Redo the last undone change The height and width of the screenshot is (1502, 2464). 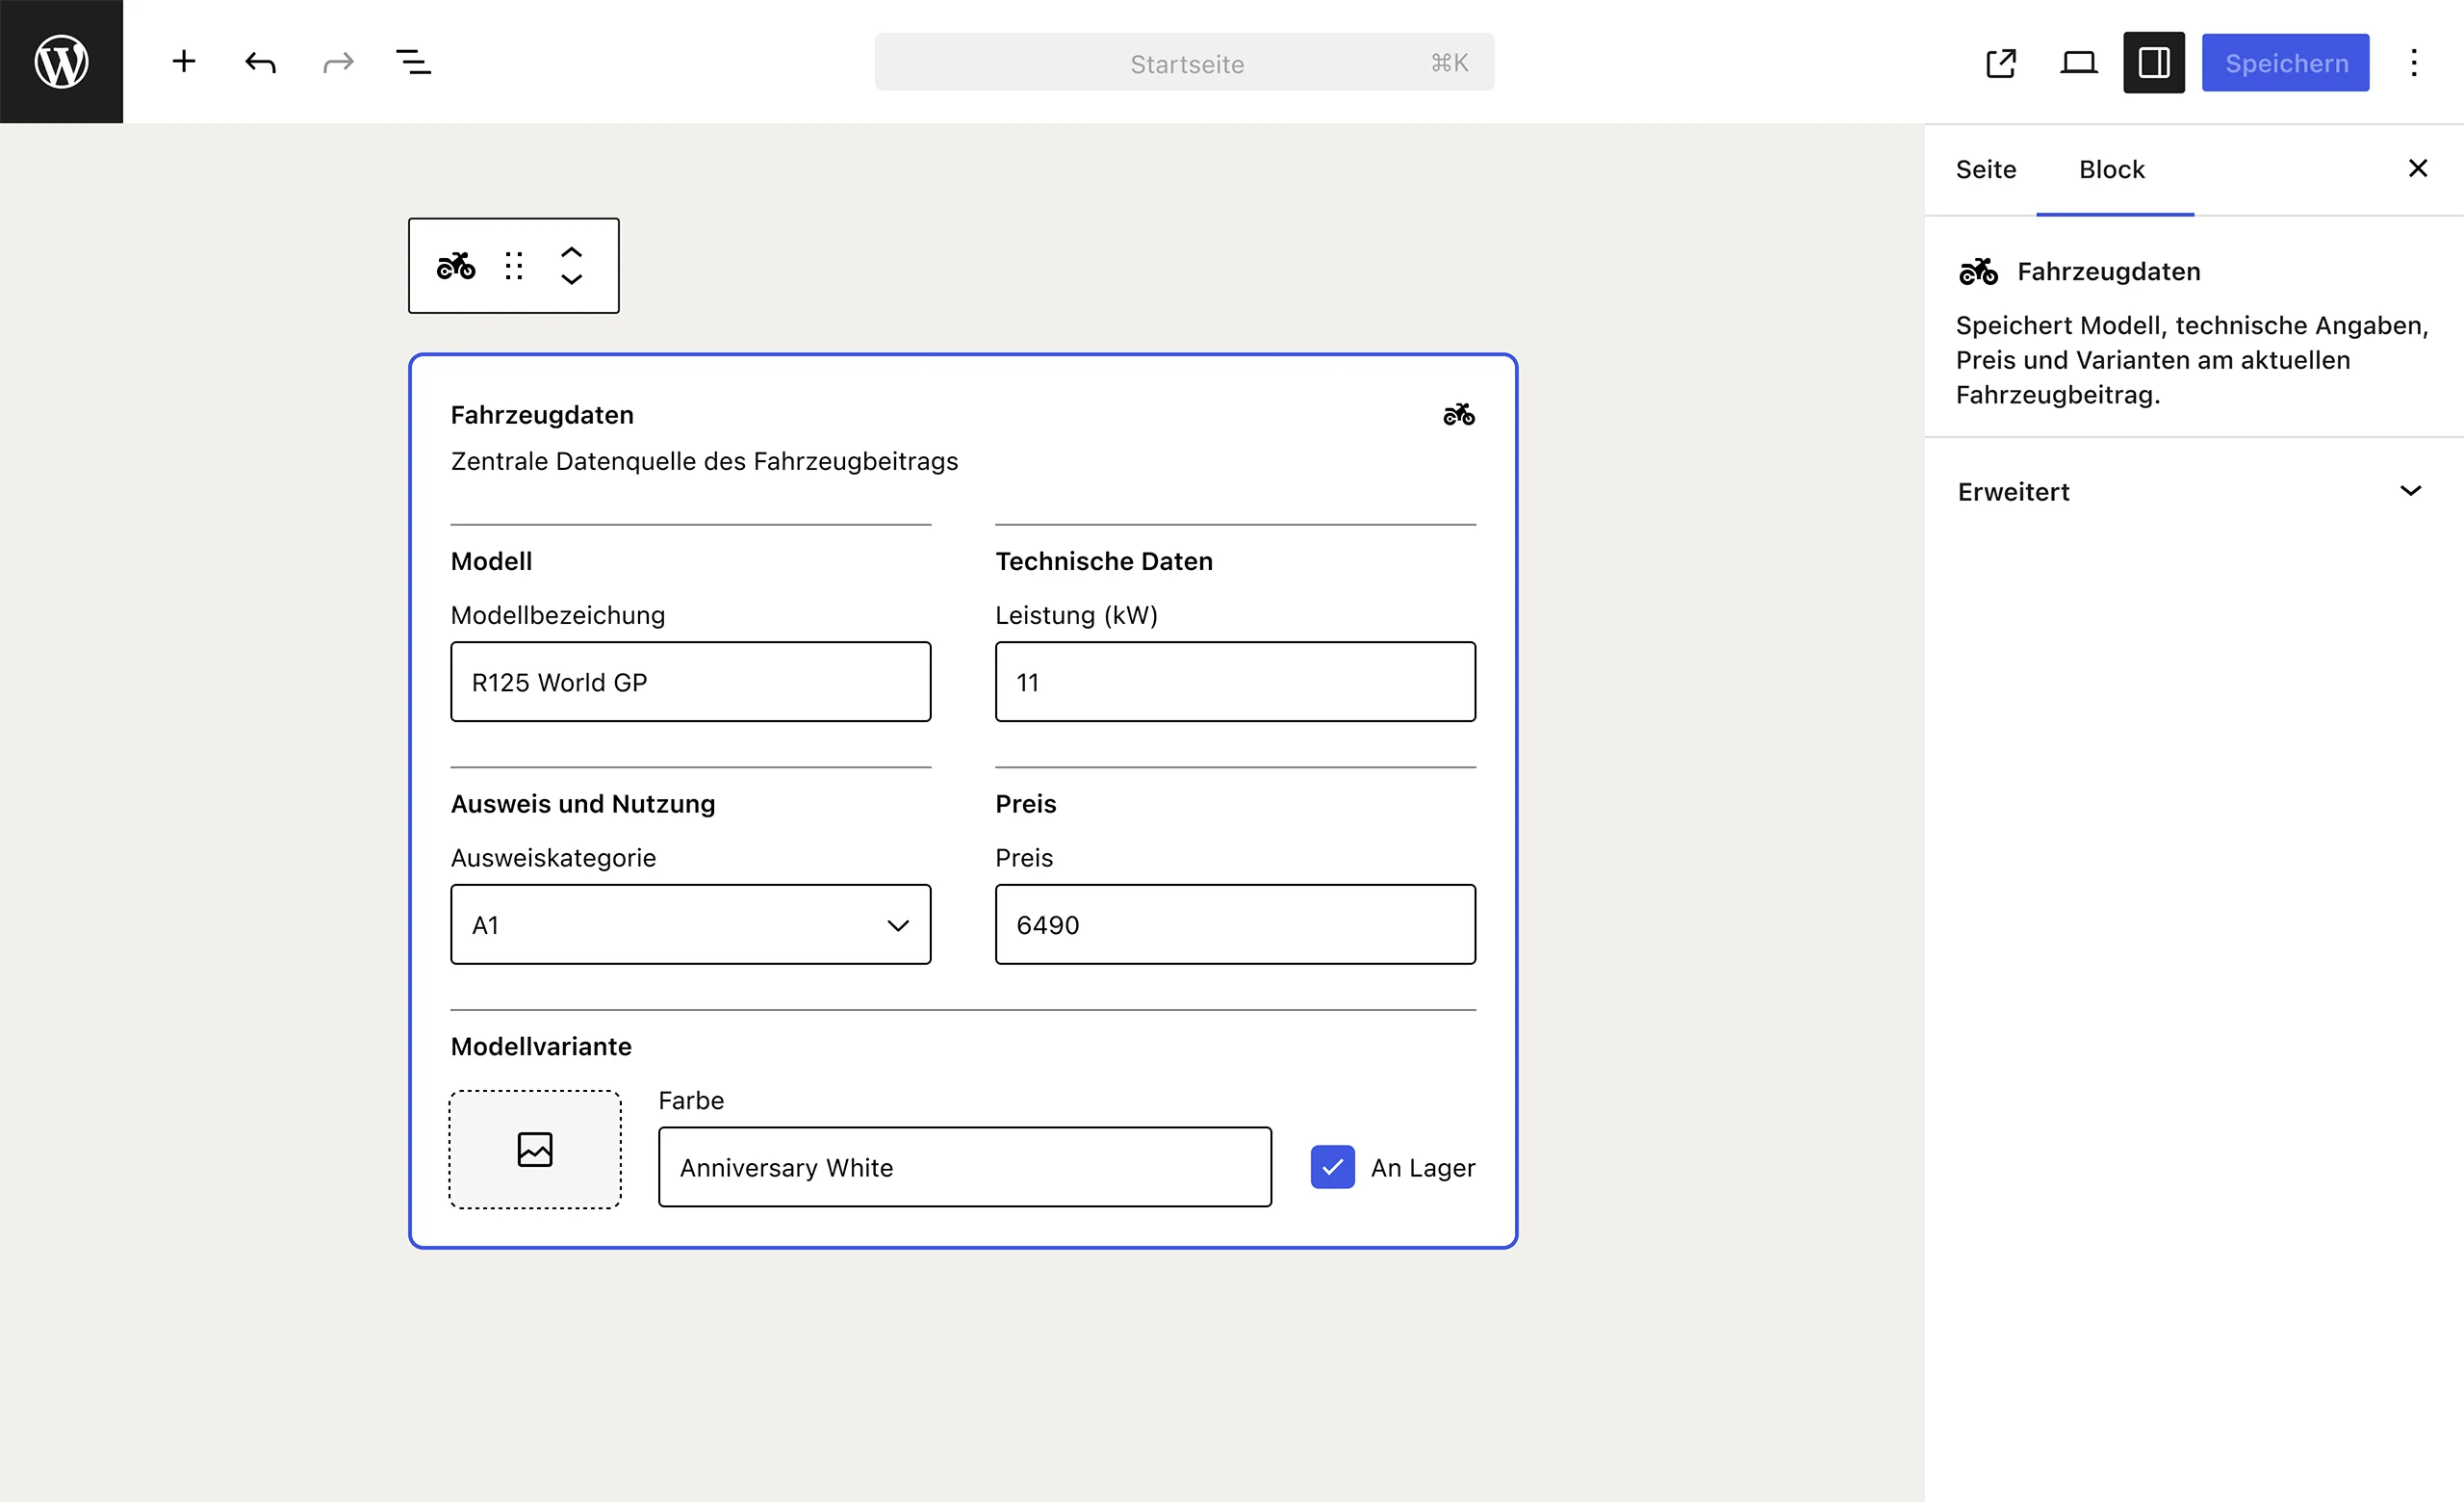[x=338, y=62]
